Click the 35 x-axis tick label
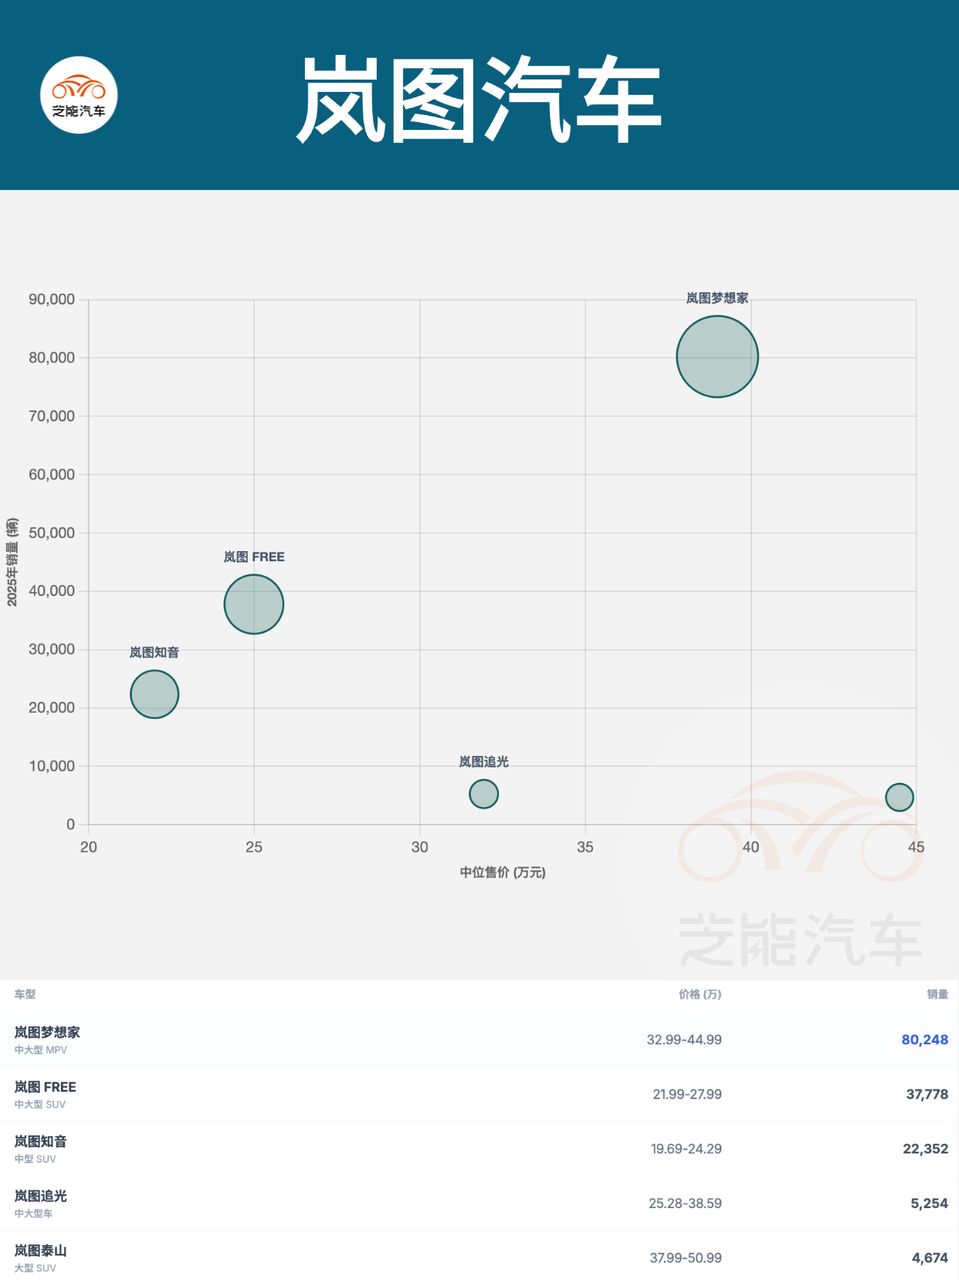Viewport: 959px width, 1280px height. click(x=585, y=847)
